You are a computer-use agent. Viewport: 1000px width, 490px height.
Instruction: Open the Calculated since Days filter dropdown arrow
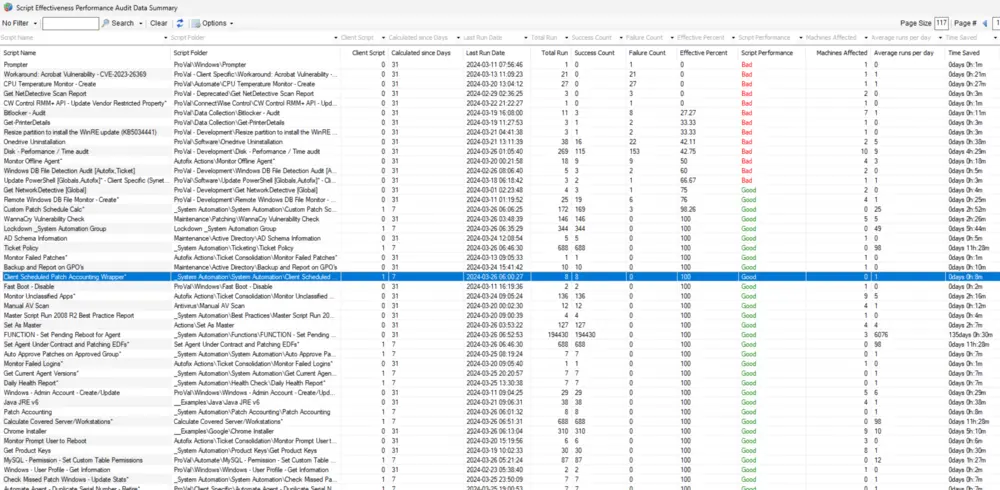[x=459, y=38]
